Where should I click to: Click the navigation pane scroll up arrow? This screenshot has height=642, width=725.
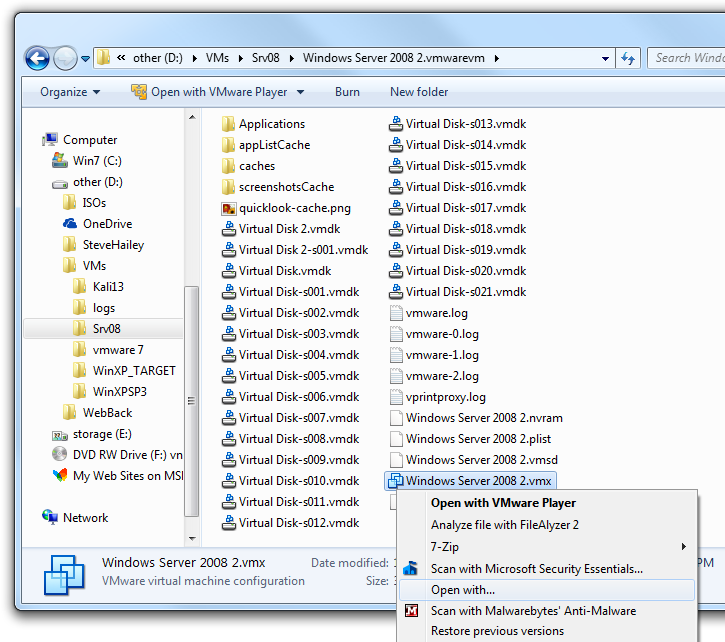192,117
